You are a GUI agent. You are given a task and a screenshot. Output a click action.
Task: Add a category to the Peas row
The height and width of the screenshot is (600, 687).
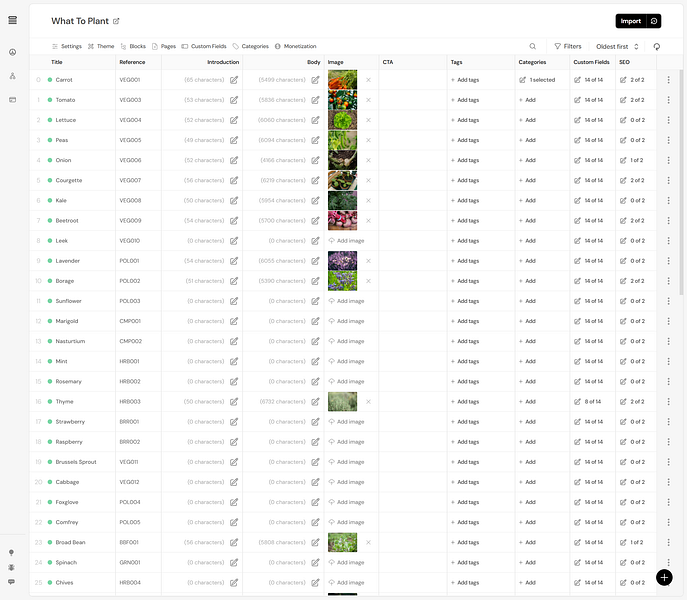point(528,140)
